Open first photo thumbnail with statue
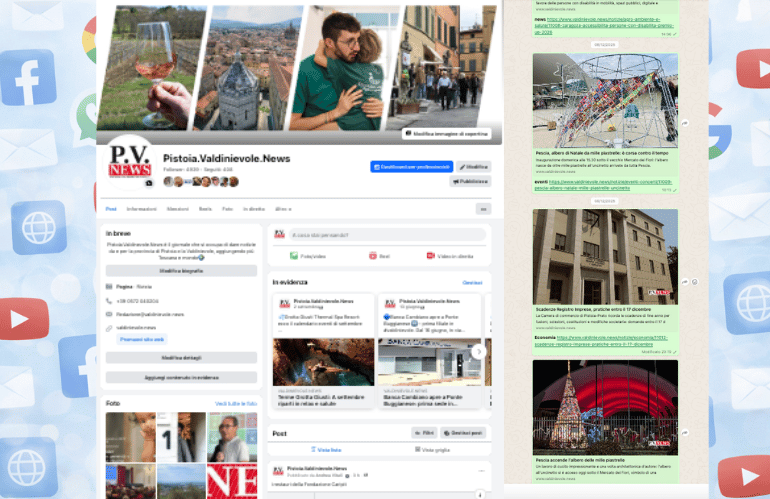Viewport: 770px width, 499px height. pos(131,437)
